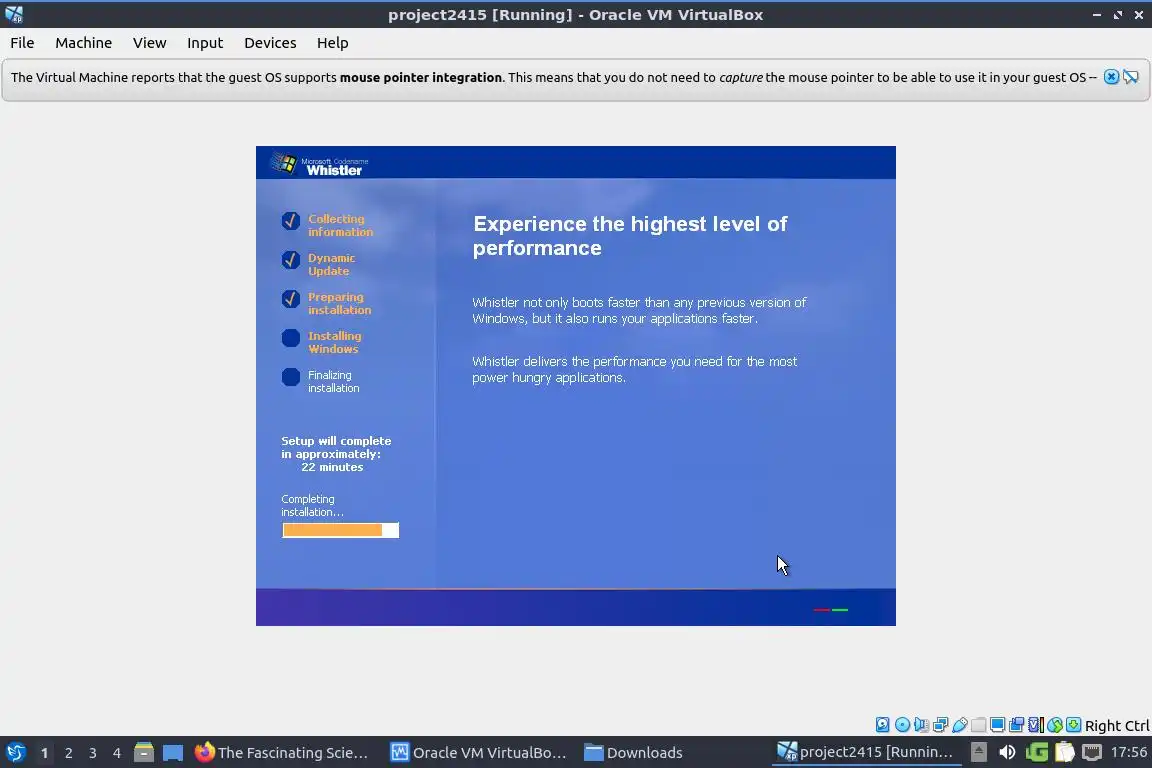This screenshot has height=768, width=1152.
Task: Click the Finalizing installation step bullet
Action: click(291, 376)
